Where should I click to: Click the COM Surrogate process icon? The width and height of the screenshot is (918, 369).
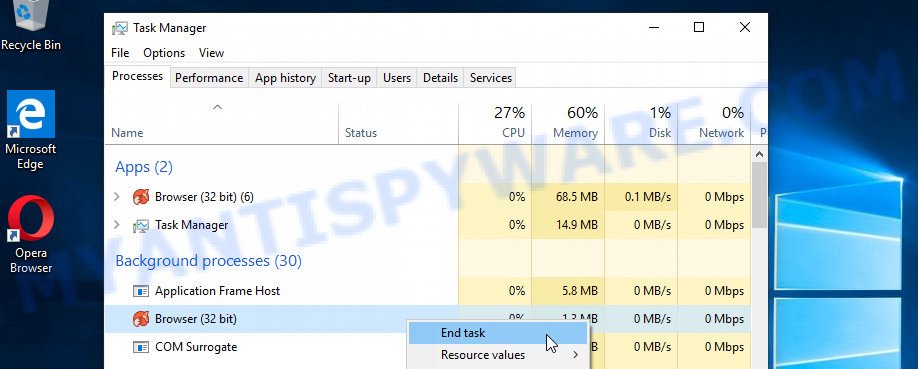coord(141,347)
